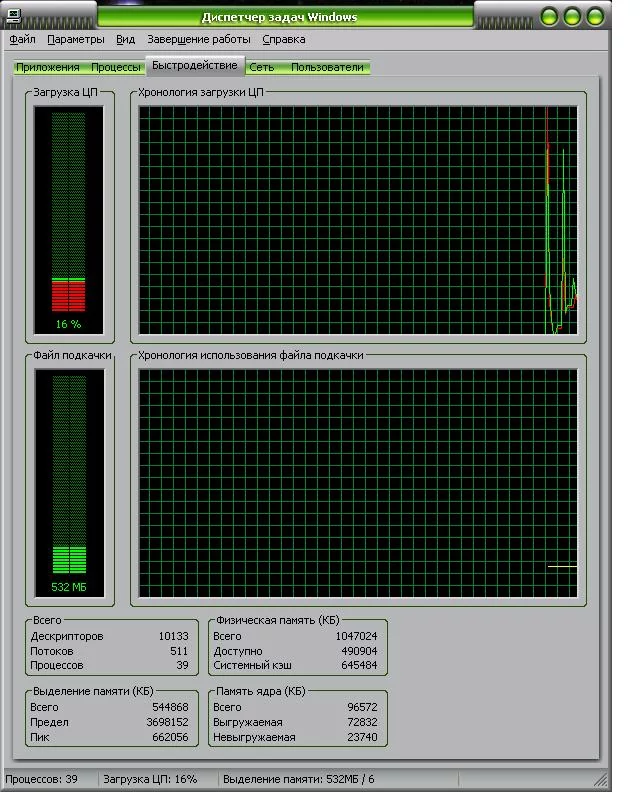Click the Task Manager title bar computer icon
Image resolution: width=640 pixels, height=792 pixels.
pyautogui.click(x=14, y=16)
